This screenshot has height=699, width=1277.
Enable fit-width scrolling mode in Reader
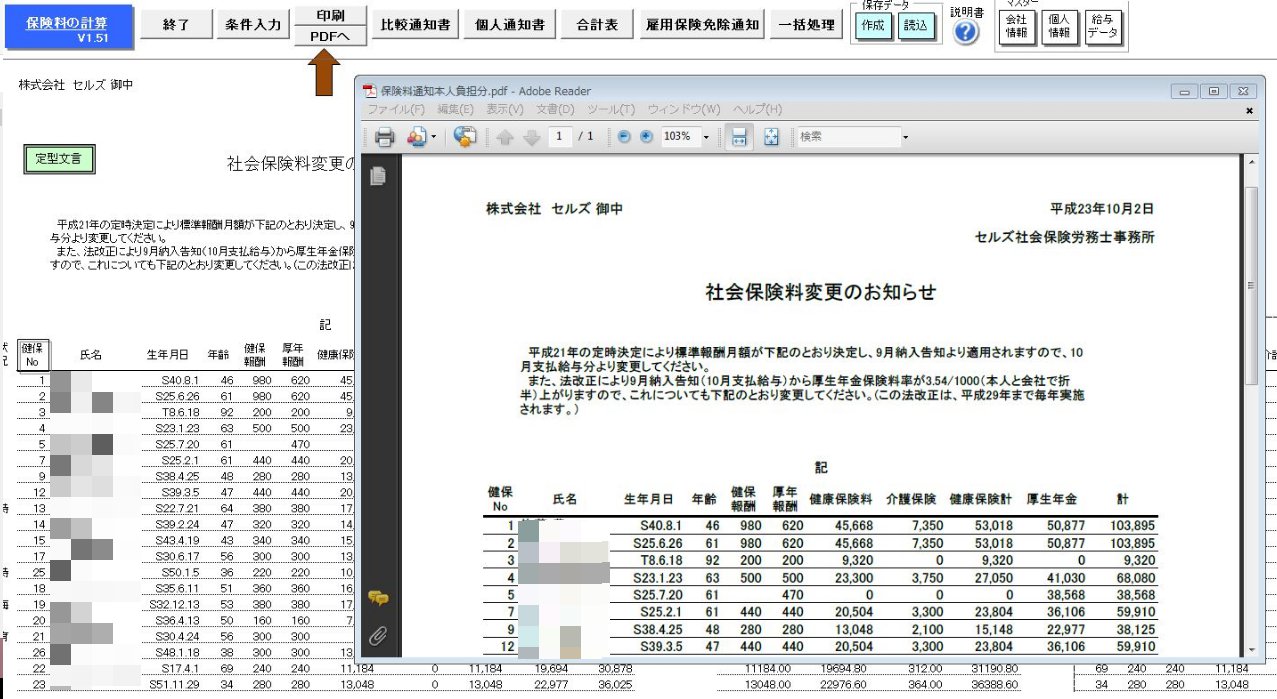(739, 138)
